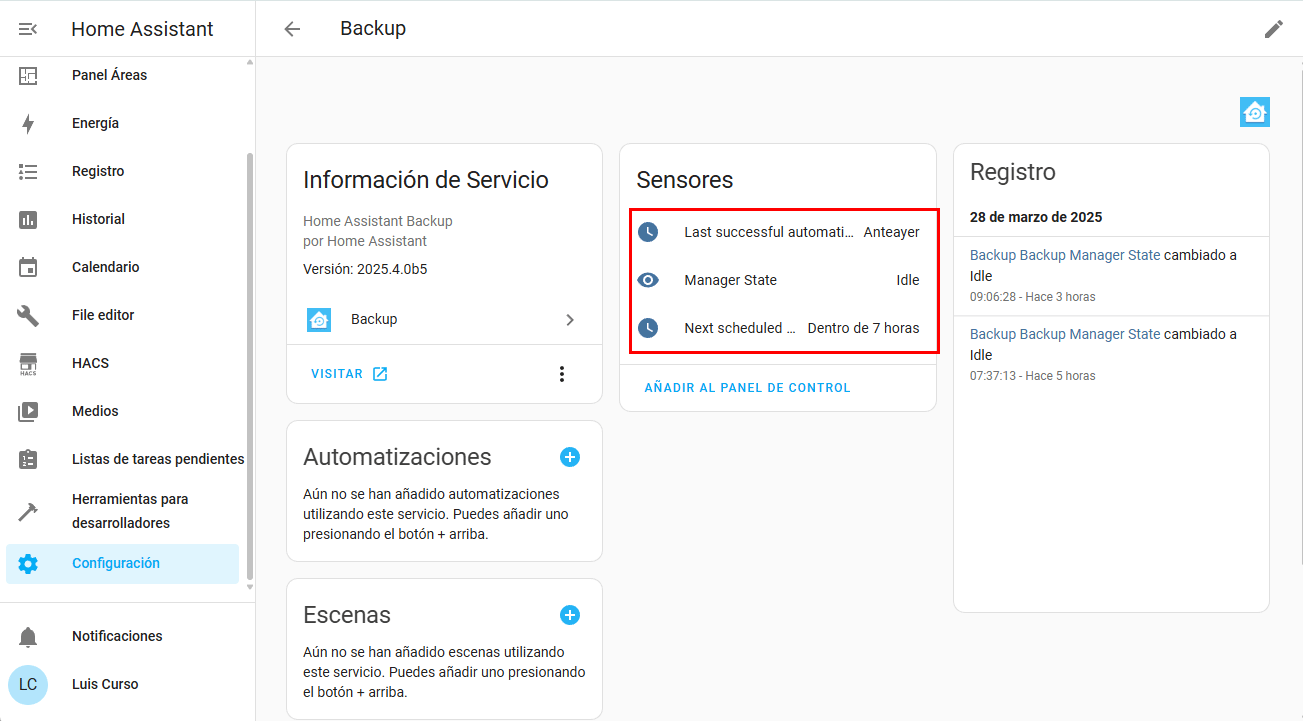Click the Notificaciones bell icon

coord(28,636)
